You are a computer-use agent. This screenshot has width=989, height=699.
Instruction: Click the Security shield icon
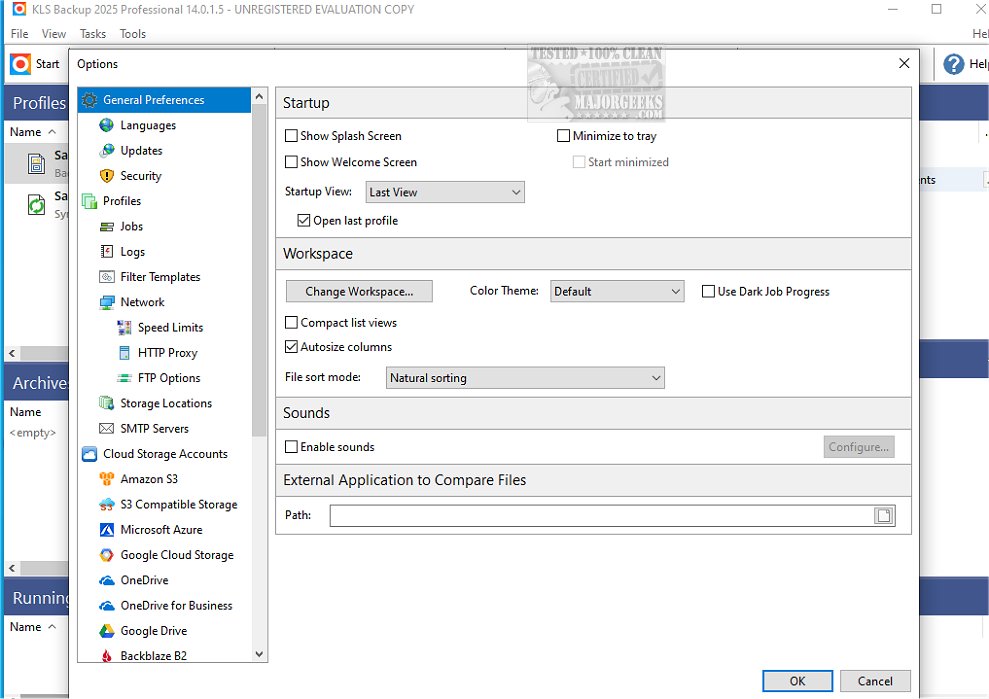tap(107, 175)
